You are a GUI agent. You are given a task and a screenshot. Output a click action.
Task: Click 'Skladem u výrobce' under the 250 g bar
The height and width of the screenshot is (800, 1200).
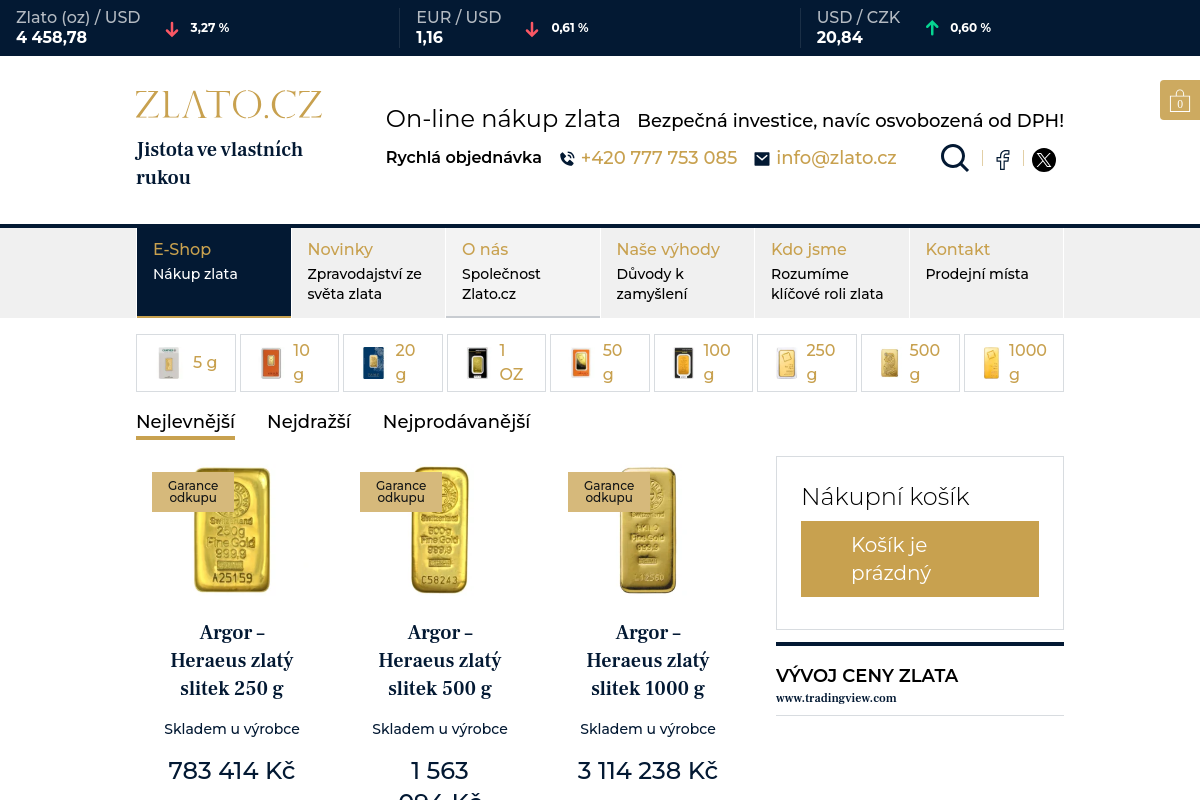pyautogui.click(x=232, y=729)
